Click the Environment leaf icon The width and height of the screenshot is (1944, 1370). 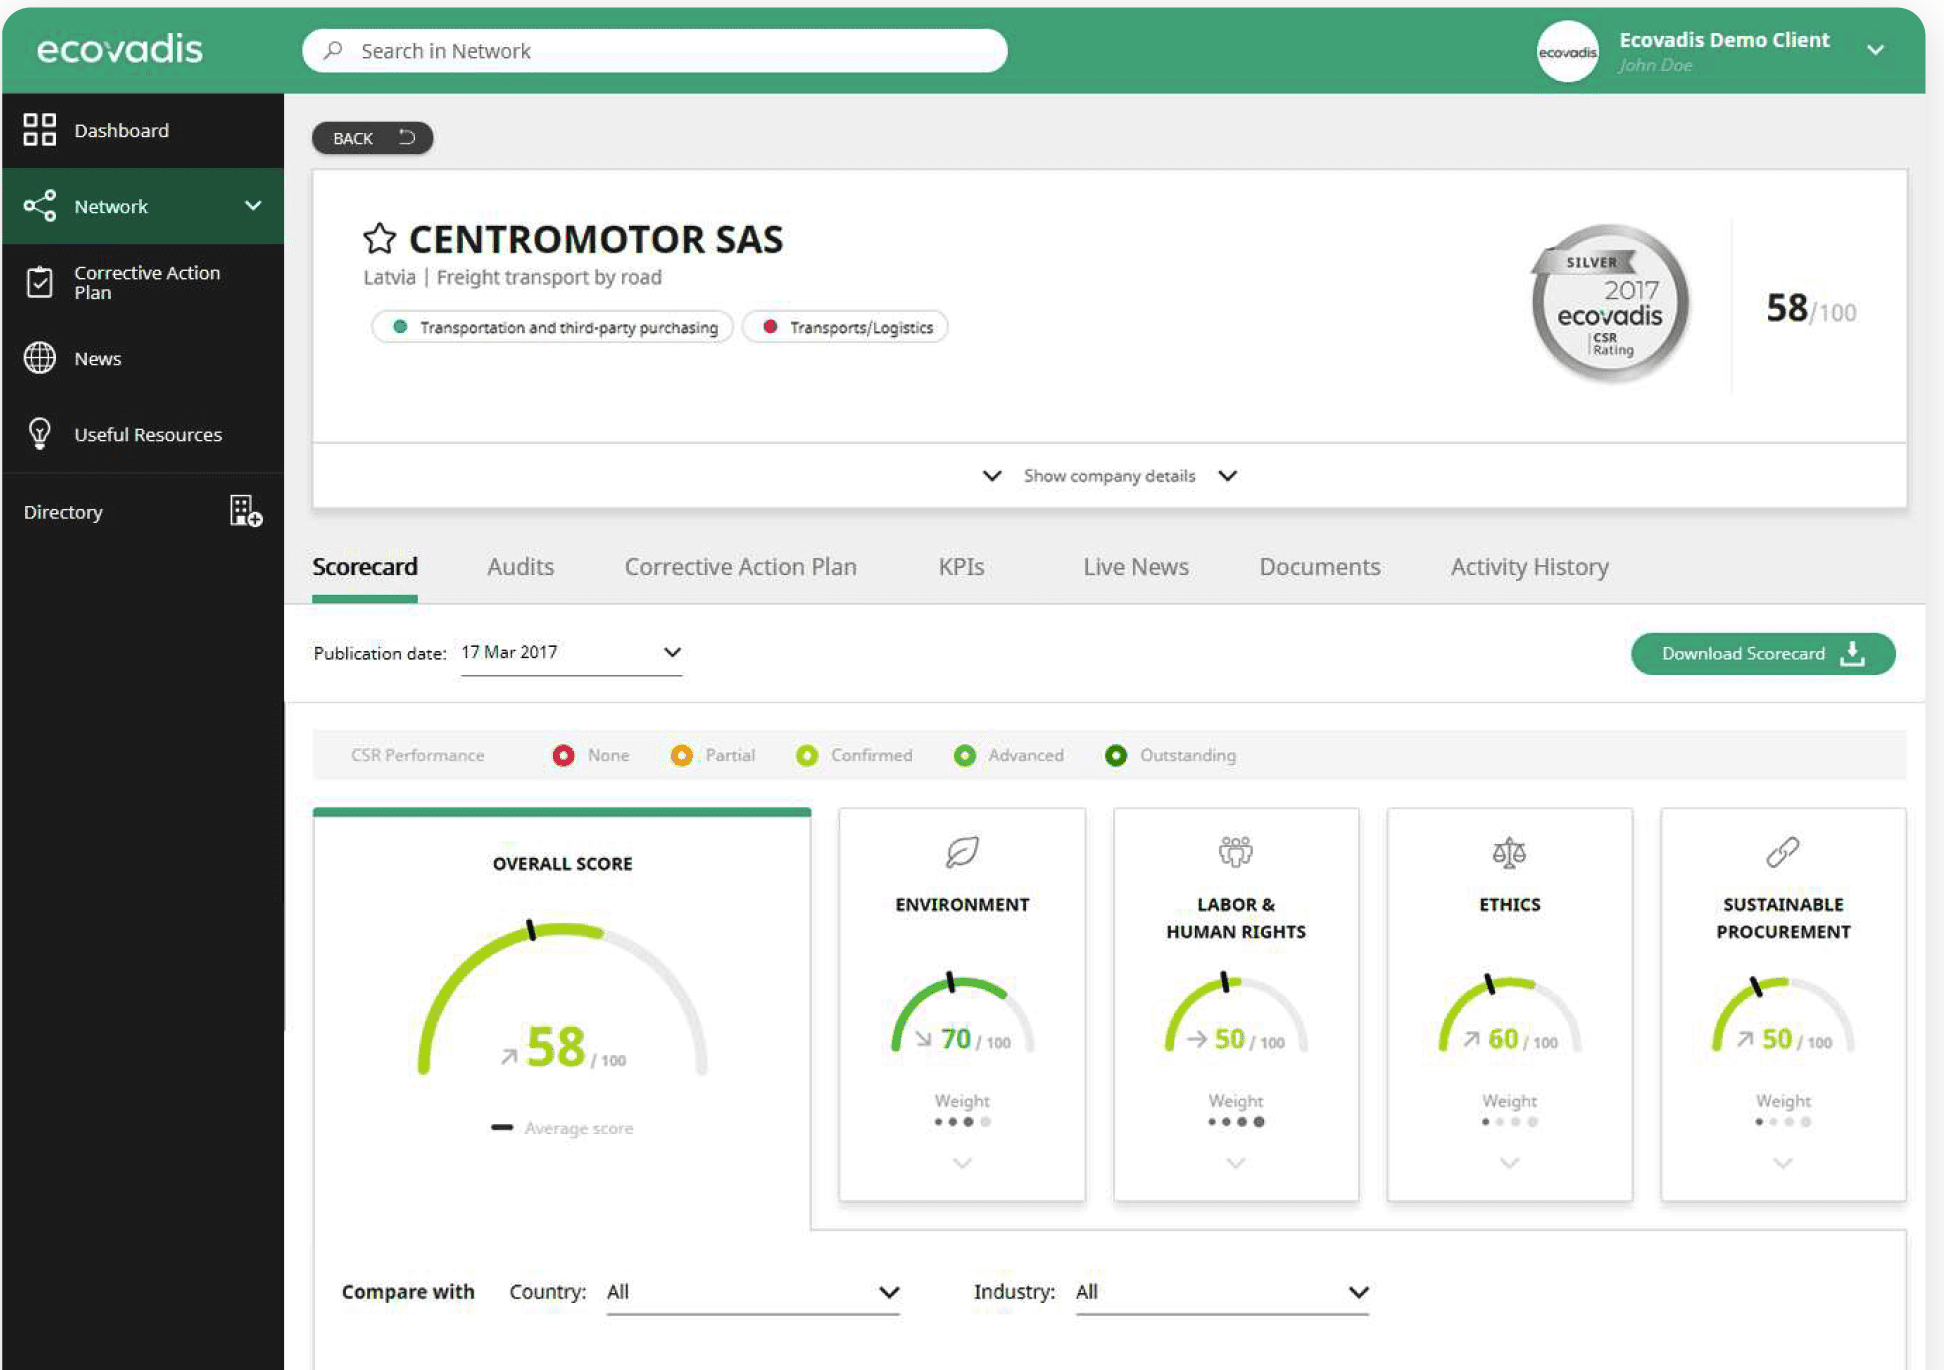pos(961,852)
